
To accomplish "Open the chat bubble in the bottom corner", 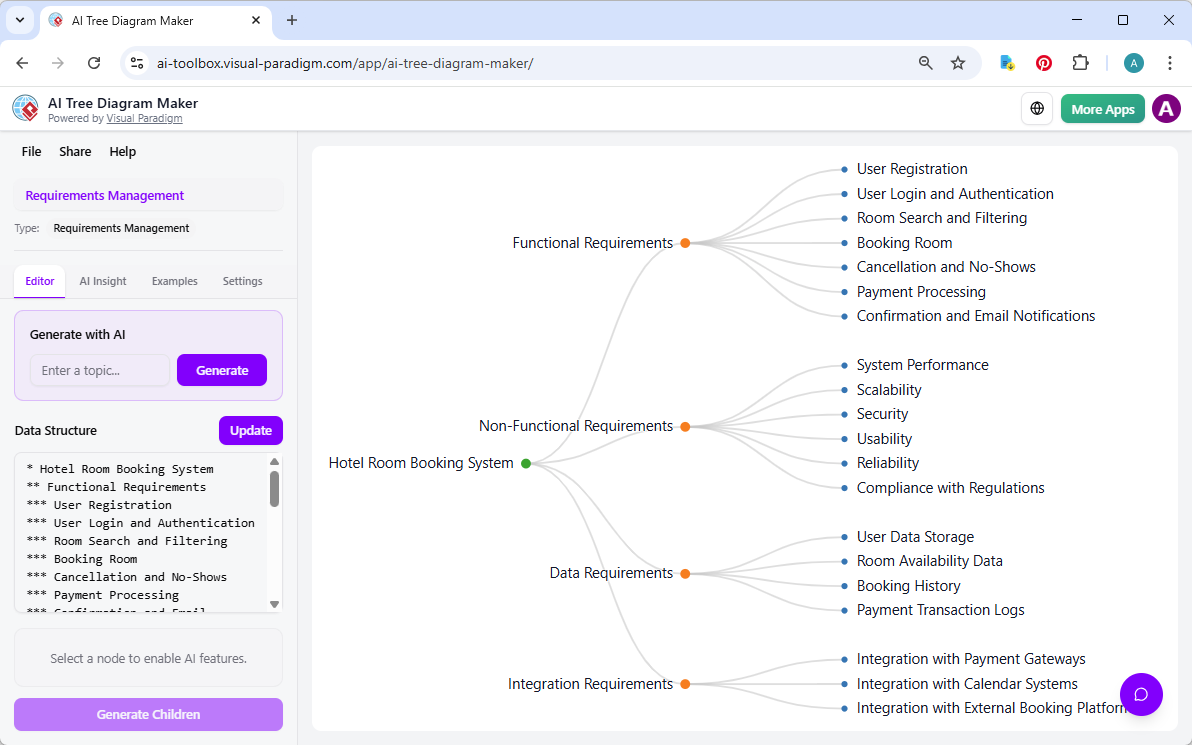I will click(1141, 694).
